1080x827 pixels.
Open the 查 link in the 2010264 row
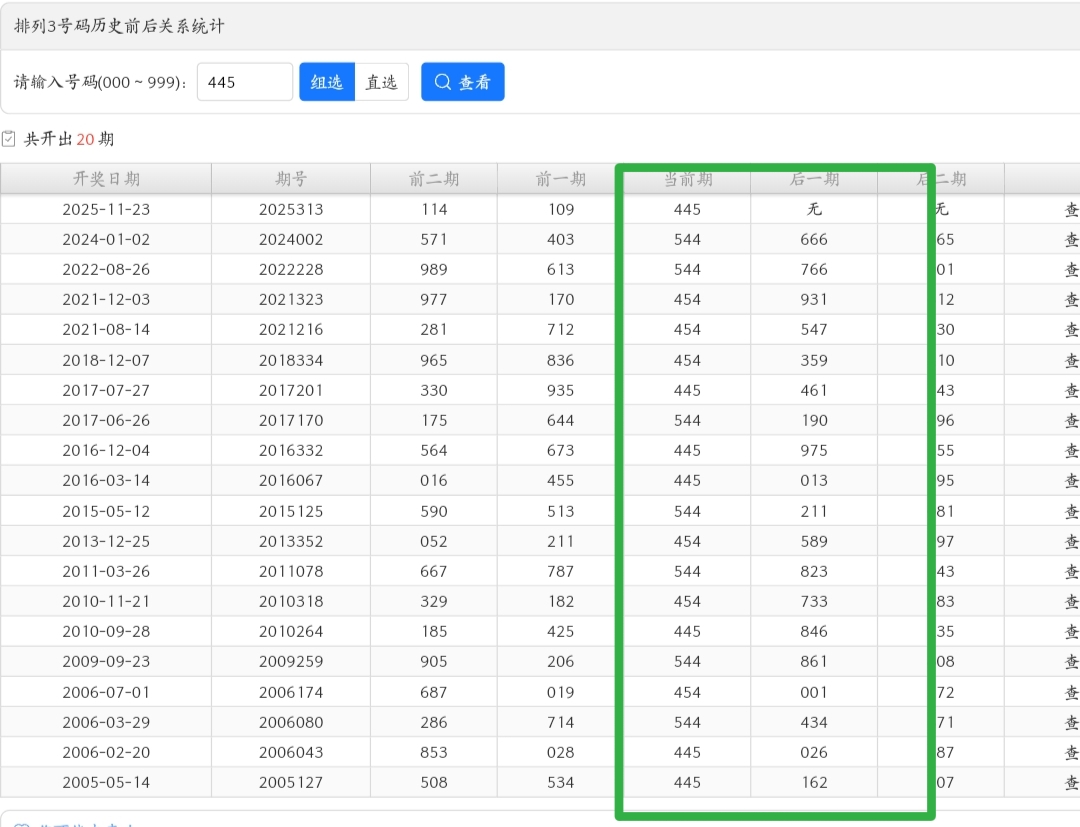coord(1071,632)
